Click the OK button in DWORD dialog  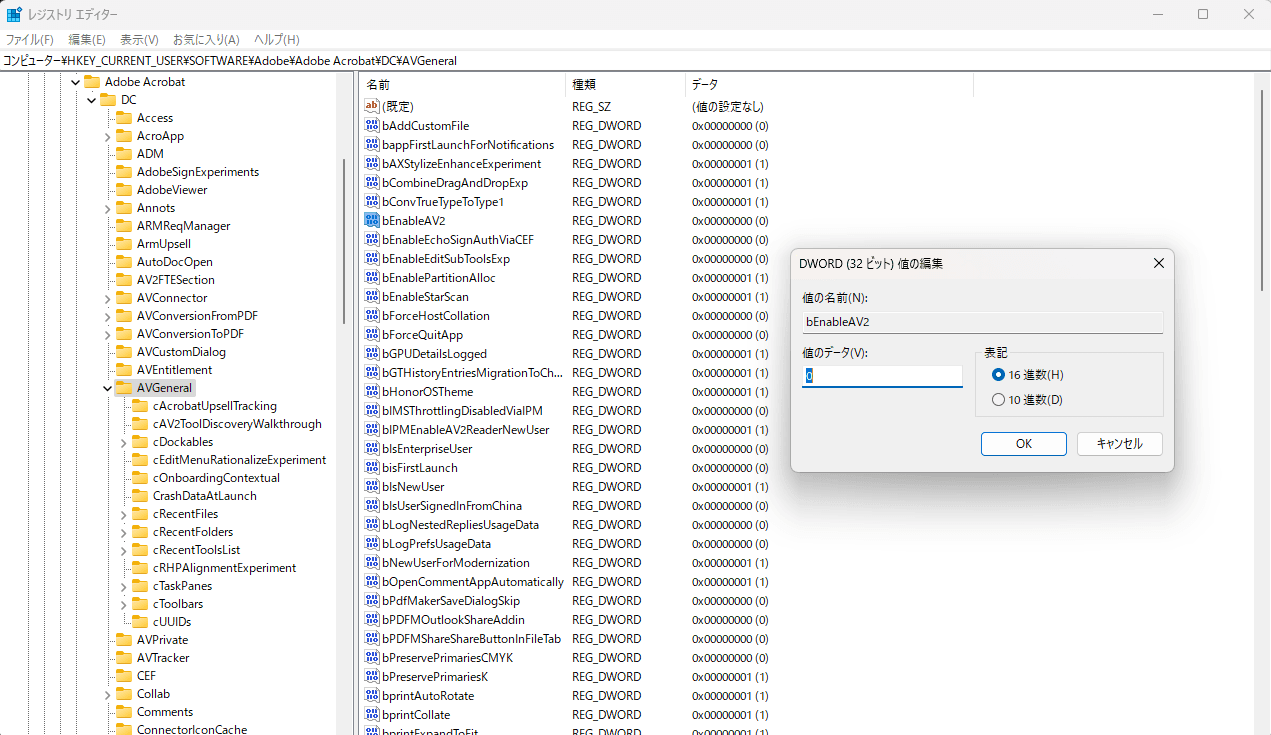pos(1024,444)
